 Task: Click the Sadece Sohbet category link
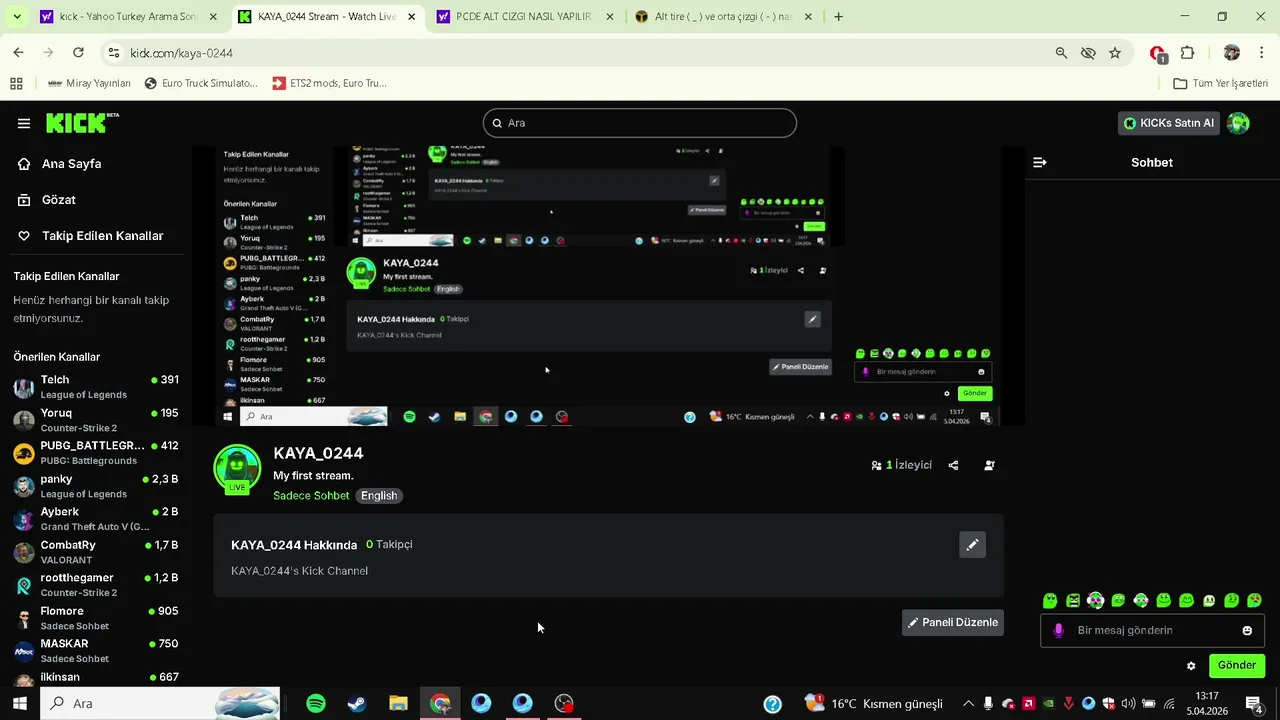click(x=311, y=496)
